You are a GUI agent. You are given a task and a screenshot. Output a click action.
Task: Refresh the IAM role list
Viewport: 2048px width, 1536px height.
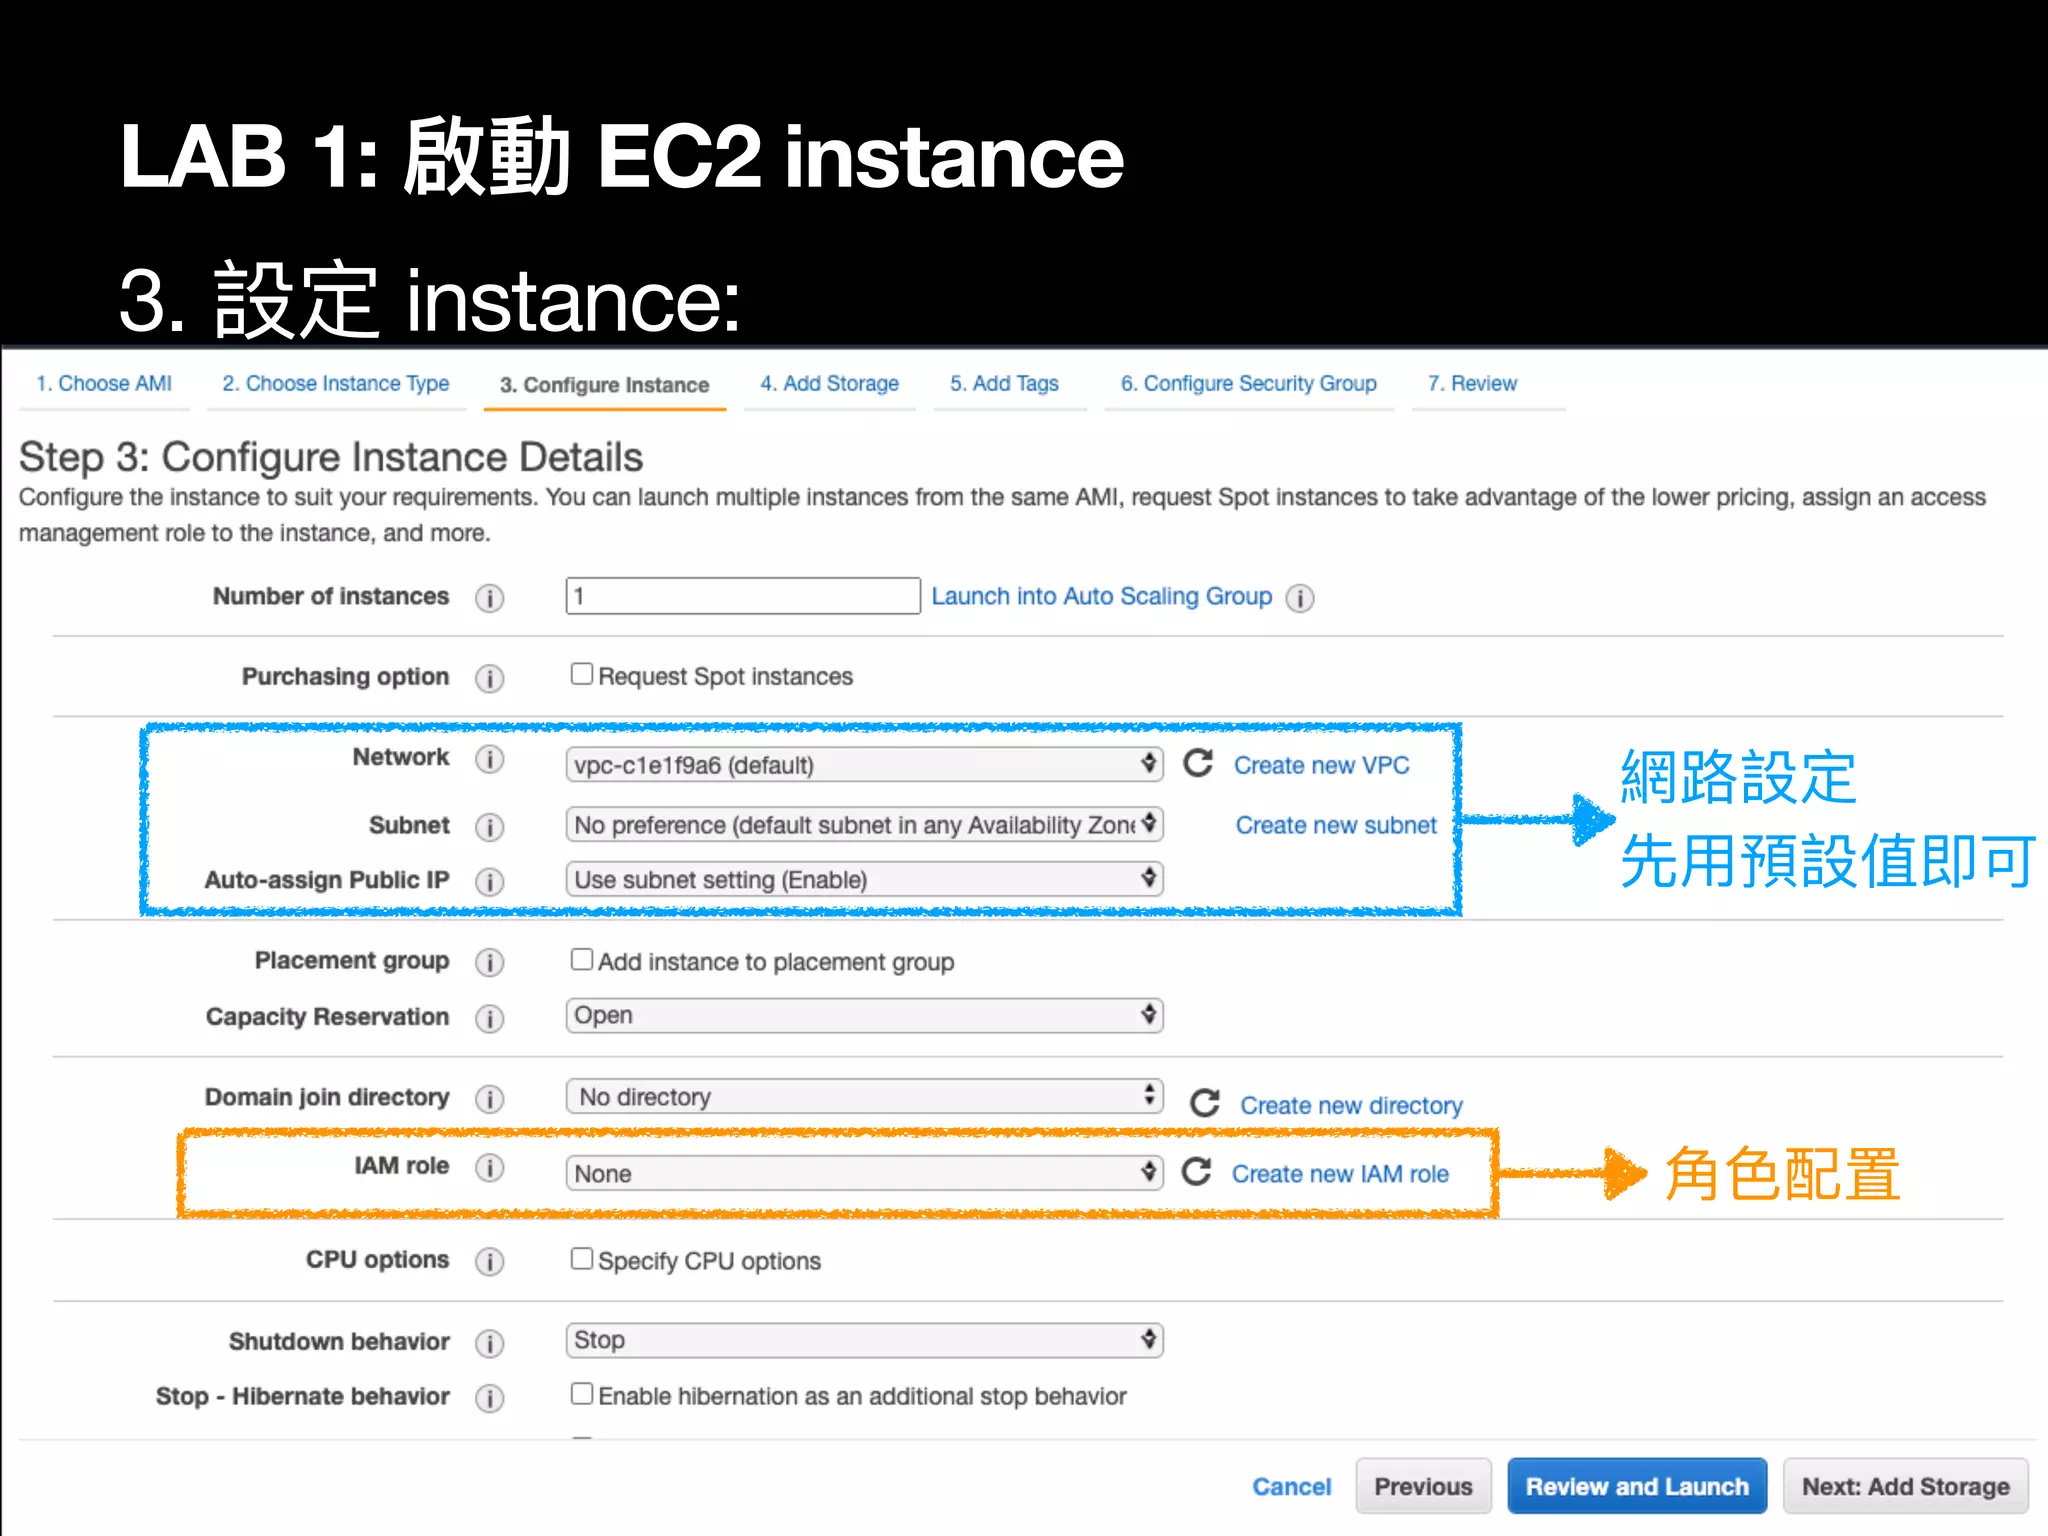pyautogui.click(x=1197, y=1171)
